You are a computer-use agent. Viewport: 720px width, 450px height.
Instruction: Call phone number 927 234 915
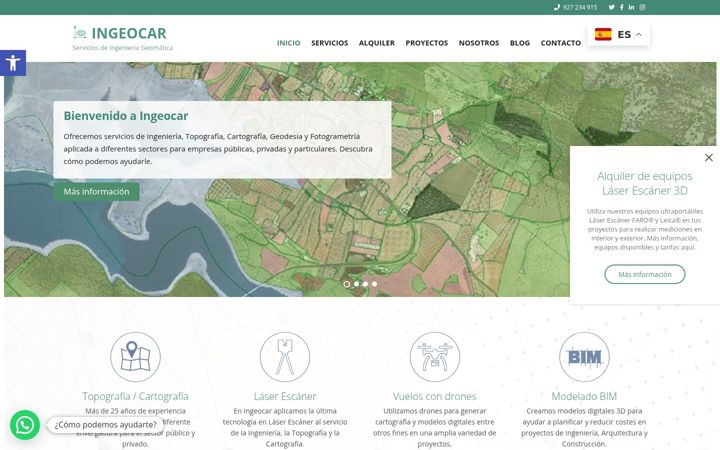[x=579, y=7]
